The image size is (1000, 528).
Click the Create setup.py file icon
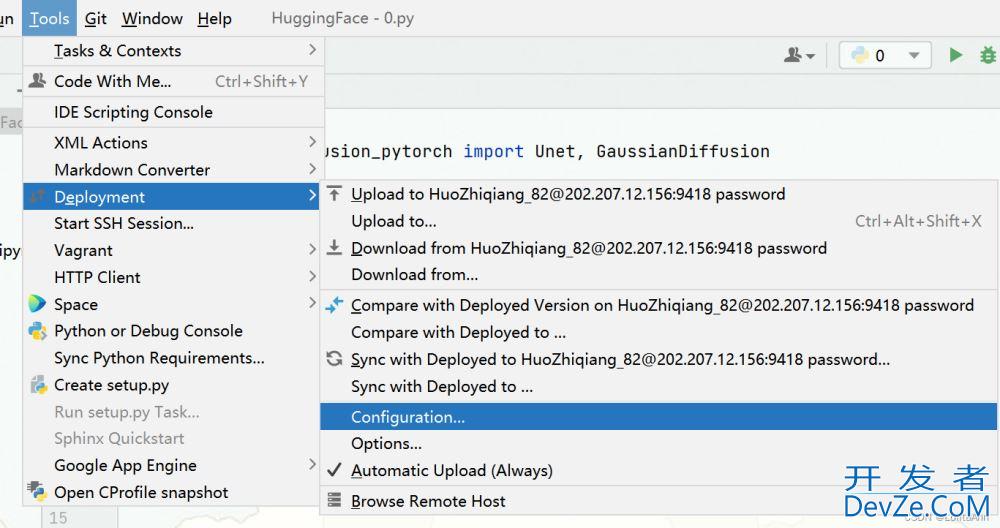pos(38,385)
